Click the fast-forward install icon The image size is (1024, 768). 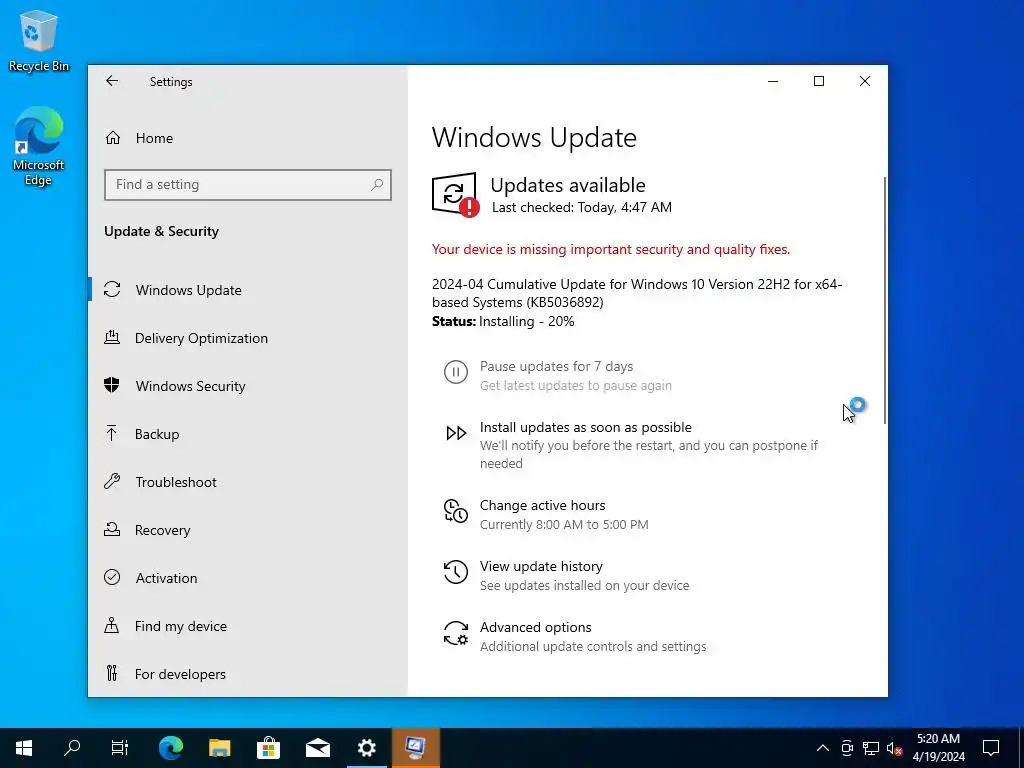(456, 433)
